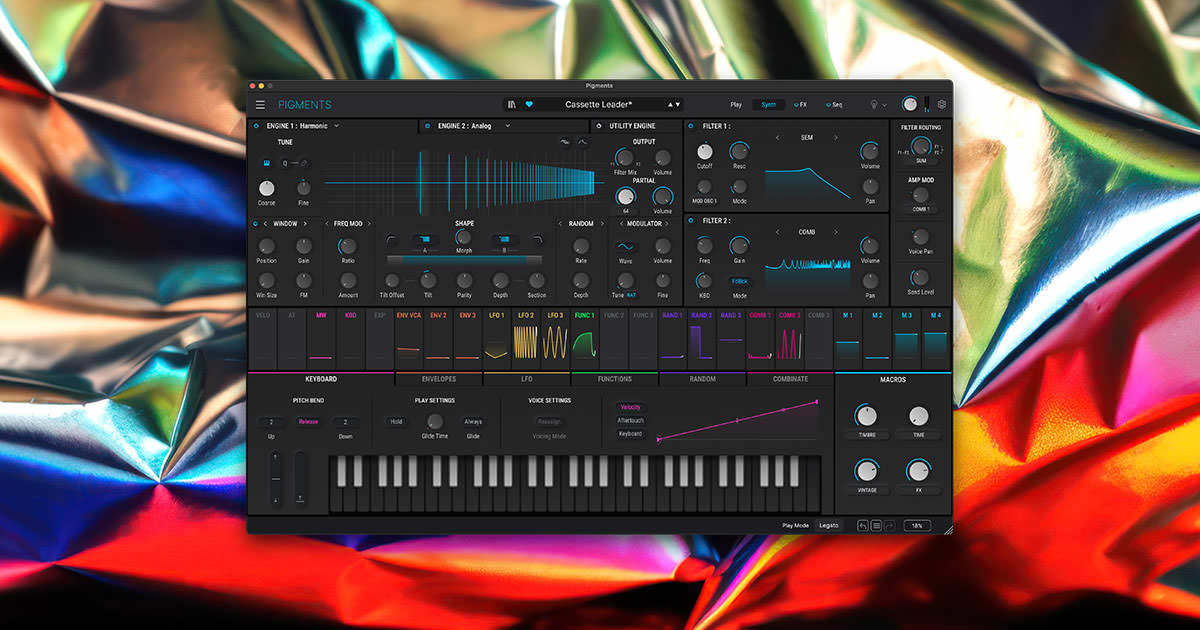
Task: Toggle the favorite heart for the preset
Action: (x=529, y=104)
